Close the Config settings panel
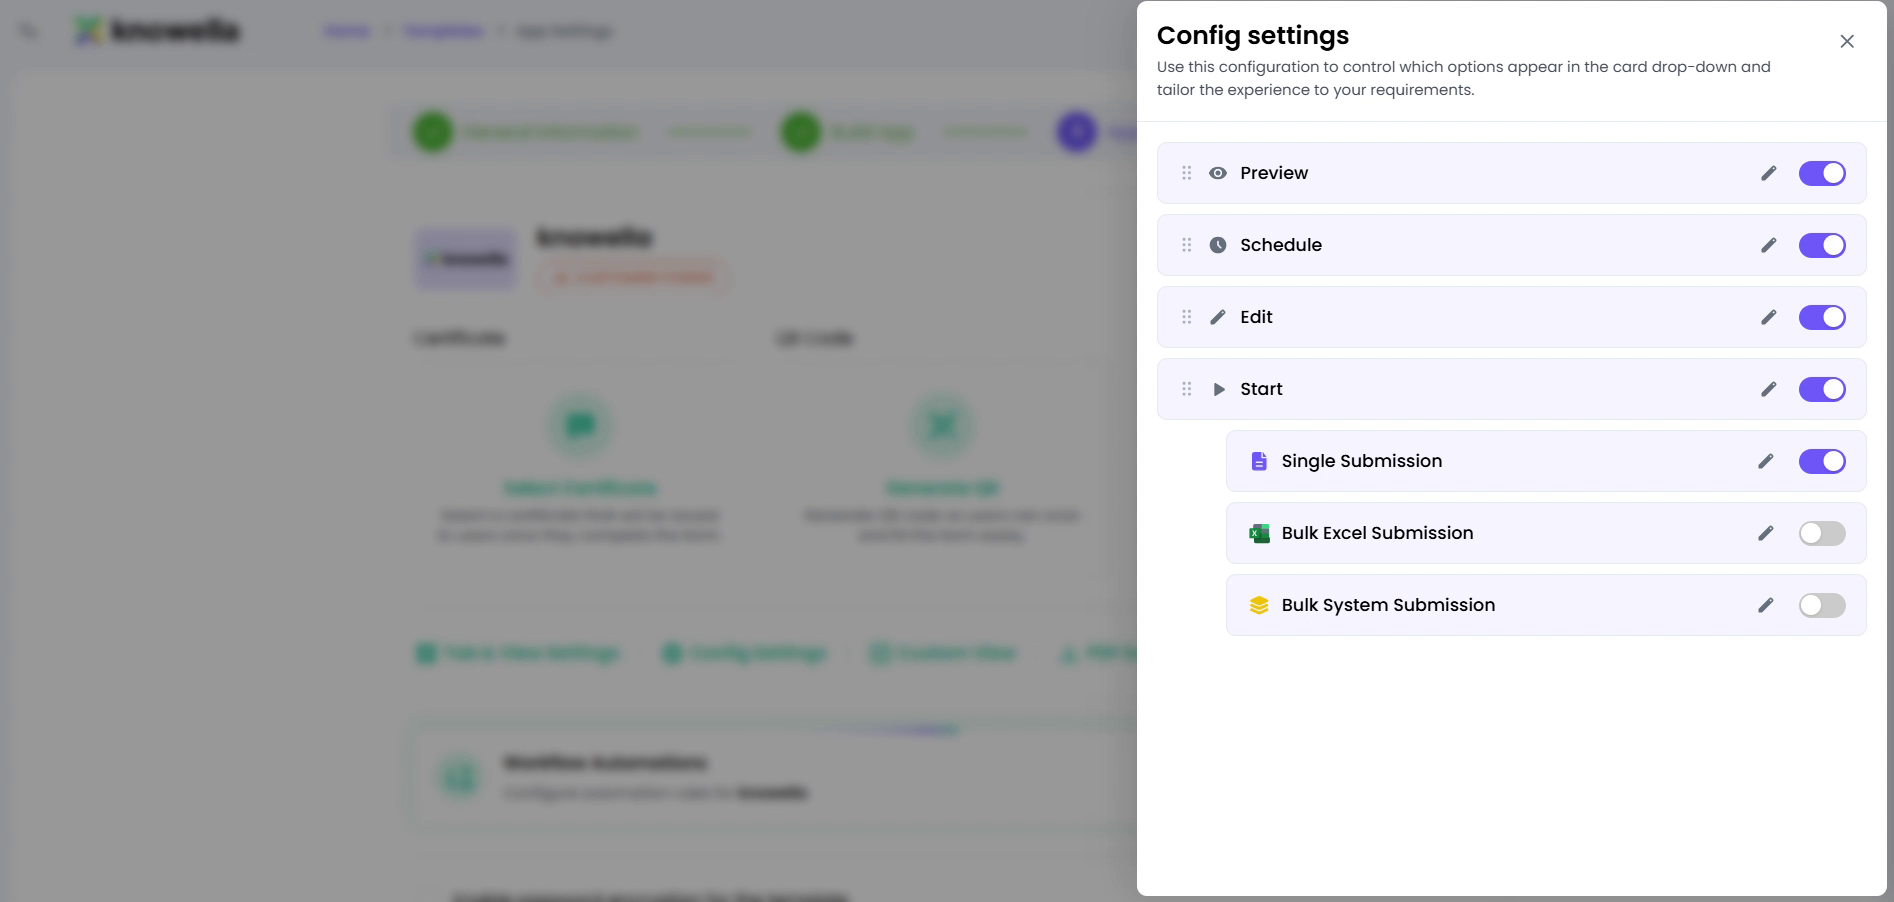Viewport: 1894px width, 902px height. (x=1847, y=41)
